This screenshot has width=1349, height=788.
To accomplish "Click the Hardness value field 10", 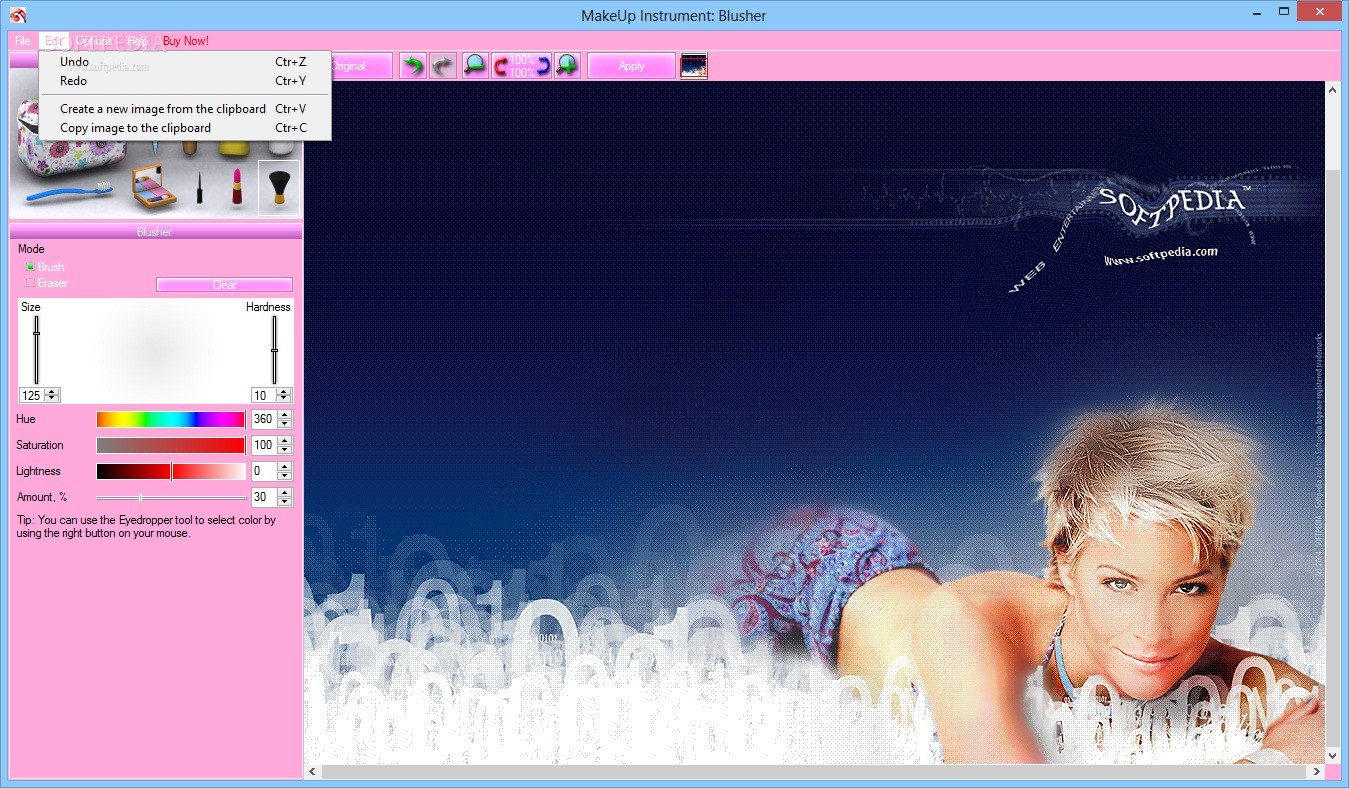I will point(265,395).
